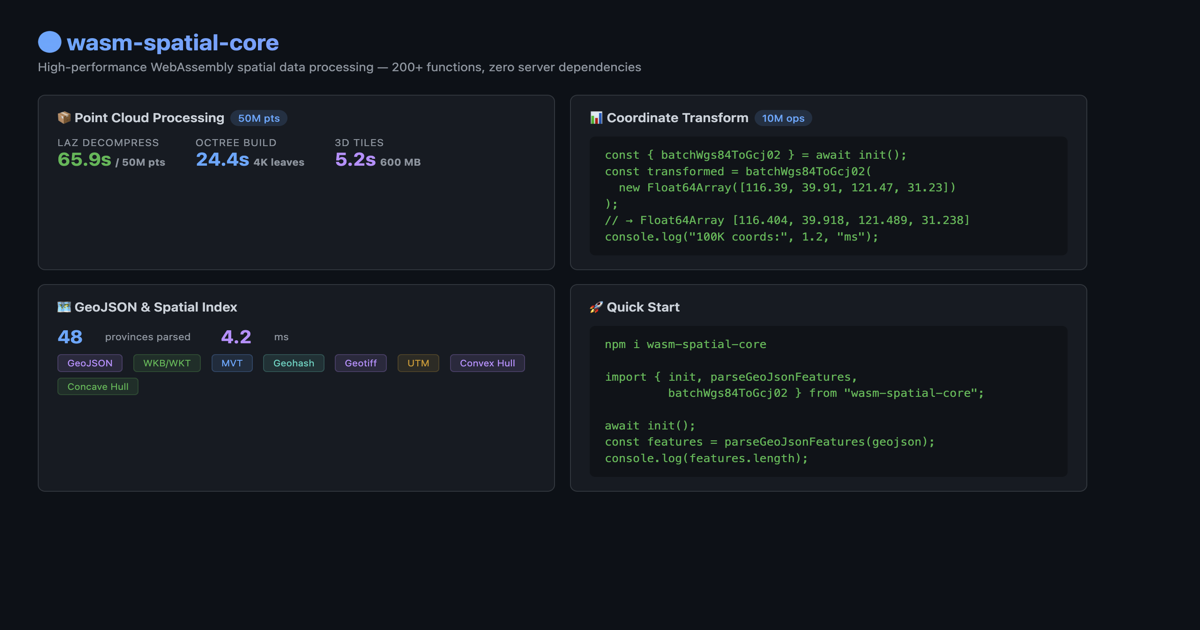Select the WKB/WKT tag
Image resolution: width=1200 pixels, height=630 pixels.
point(167,363)
